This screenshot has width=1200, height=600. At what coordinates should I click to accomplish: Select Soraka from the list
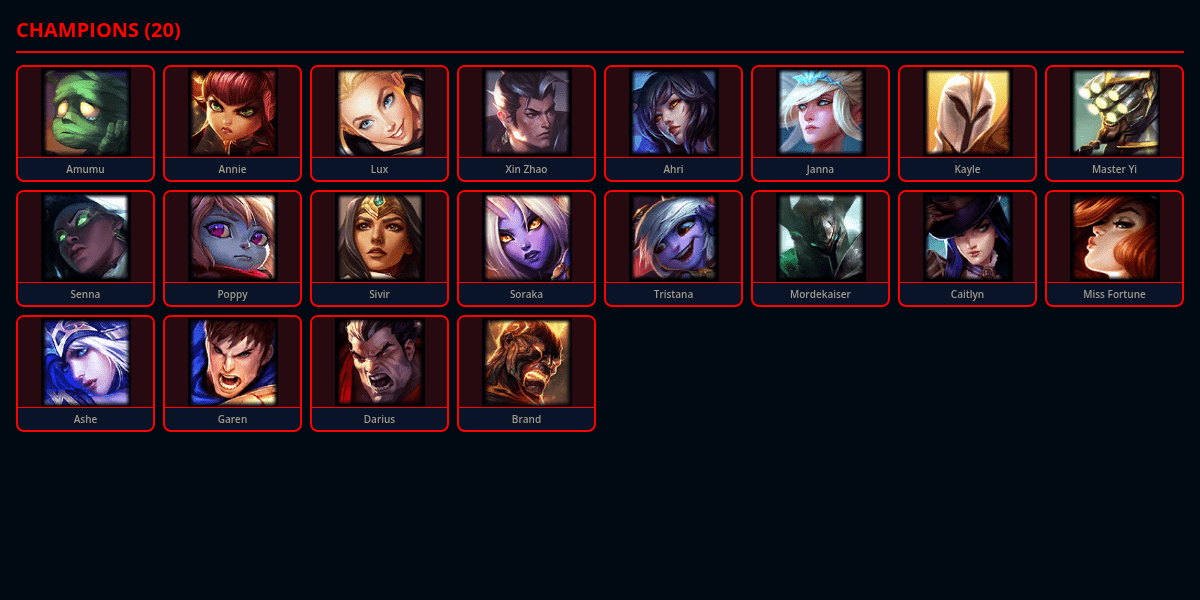click(526, 248)
